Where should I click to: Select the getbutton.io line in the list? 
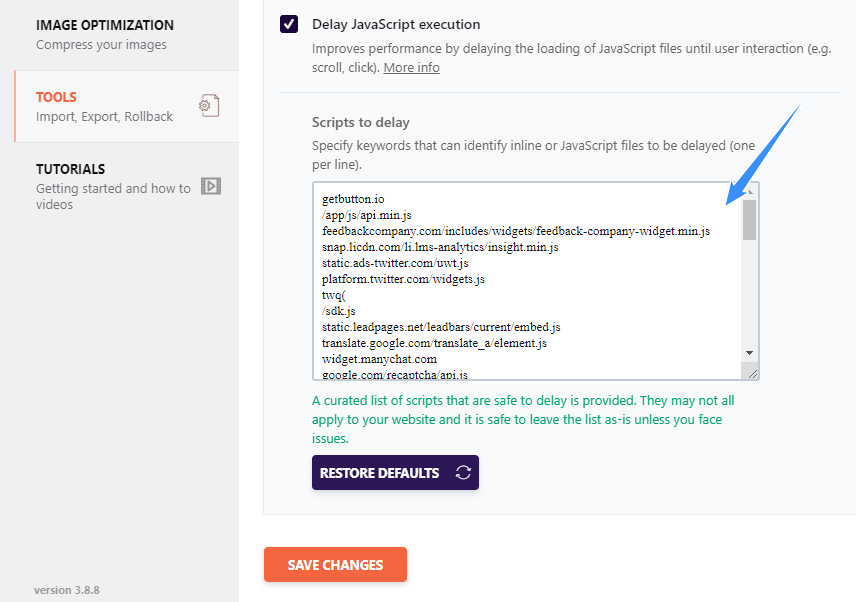[352, 198]
